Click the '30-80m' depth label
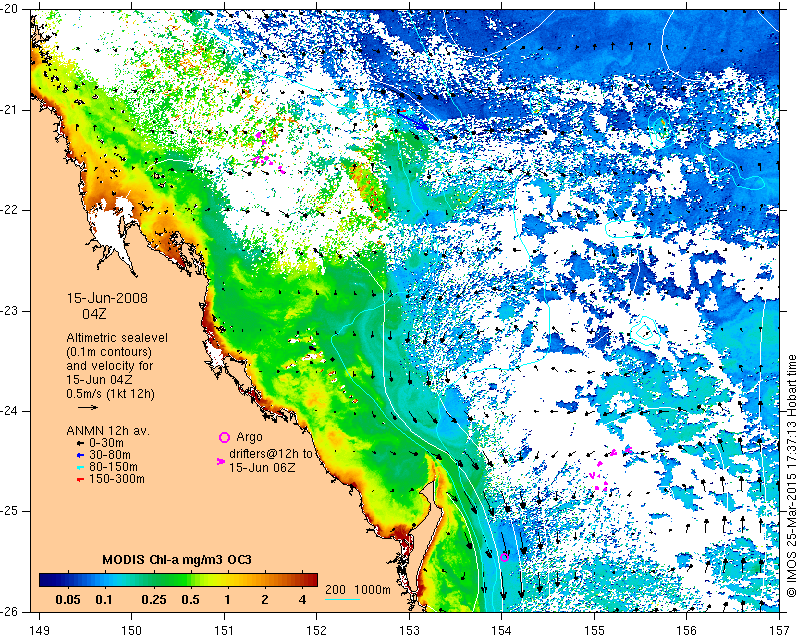800x640 pixels. click(x=110, y=455)
